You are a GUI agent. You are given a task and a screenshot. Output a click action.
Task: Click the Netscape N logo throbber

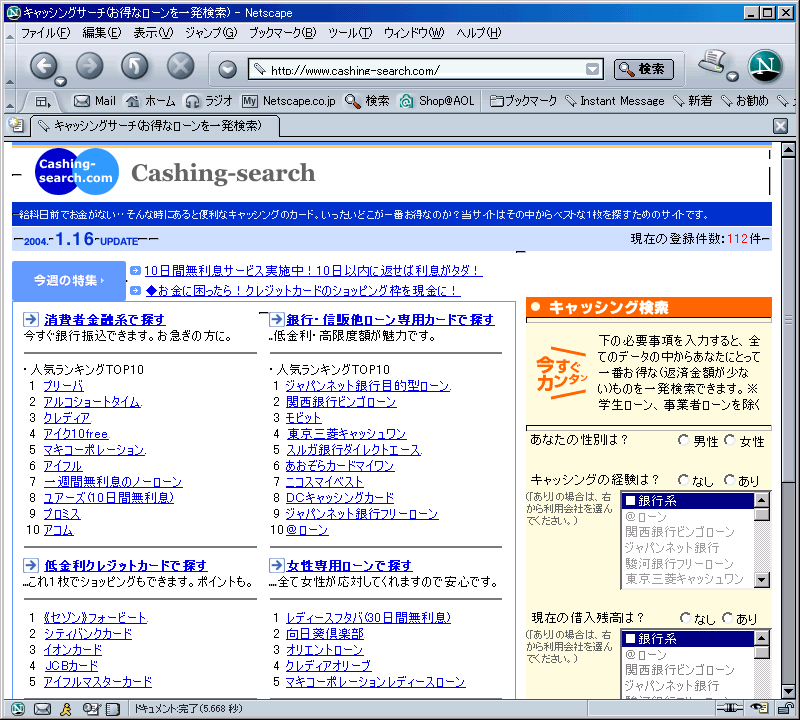pyautogui.click(x=765, y=66)
